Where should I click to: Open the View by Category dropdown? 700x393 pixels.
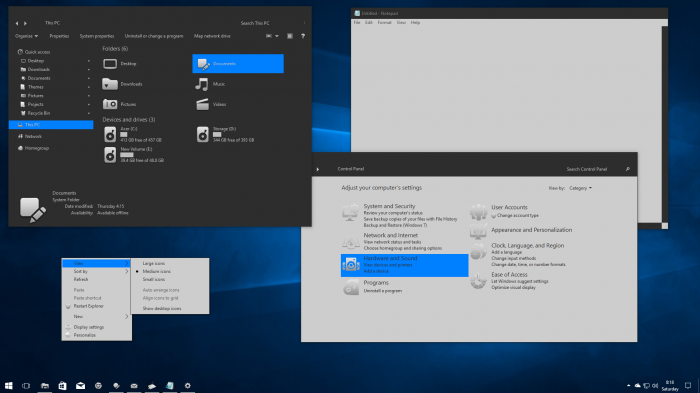point(580,188)
